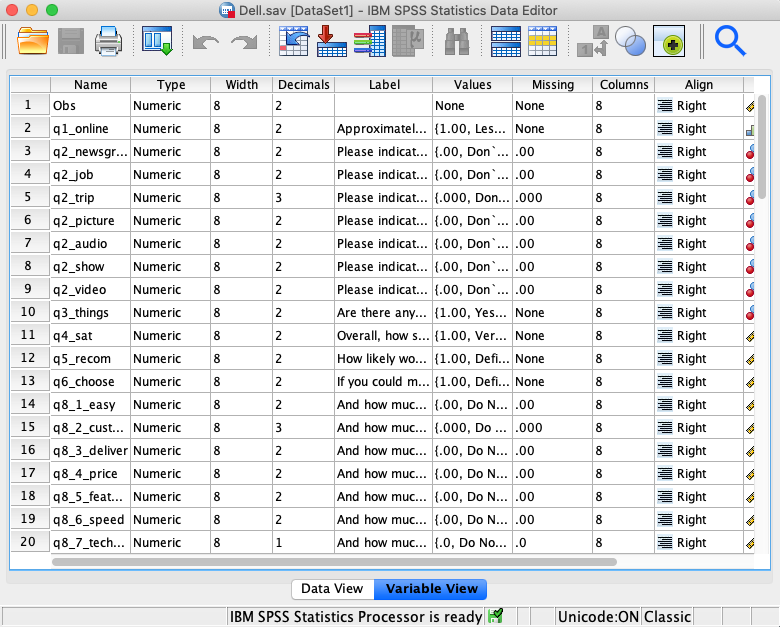This screenshot has height=627, width=780.
Task: Click Go to Case icon
Action: point(293,41)
